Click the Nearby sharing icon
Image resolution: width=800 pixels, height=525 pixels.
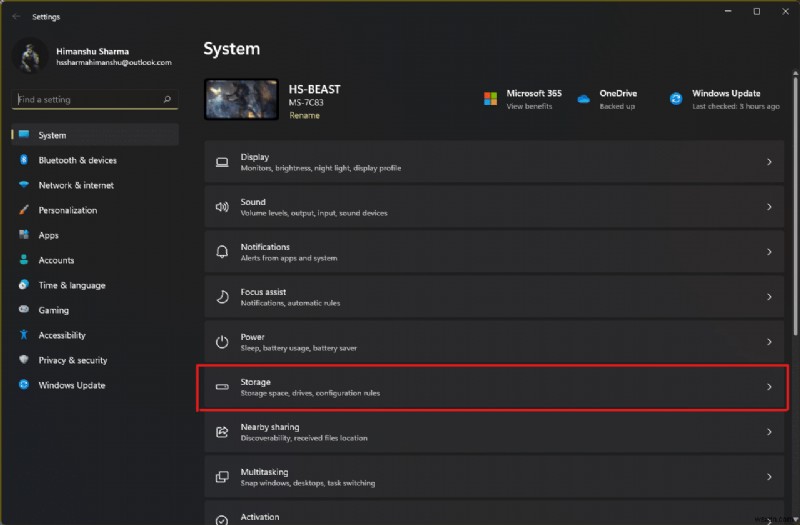click(x=222, y=432)
